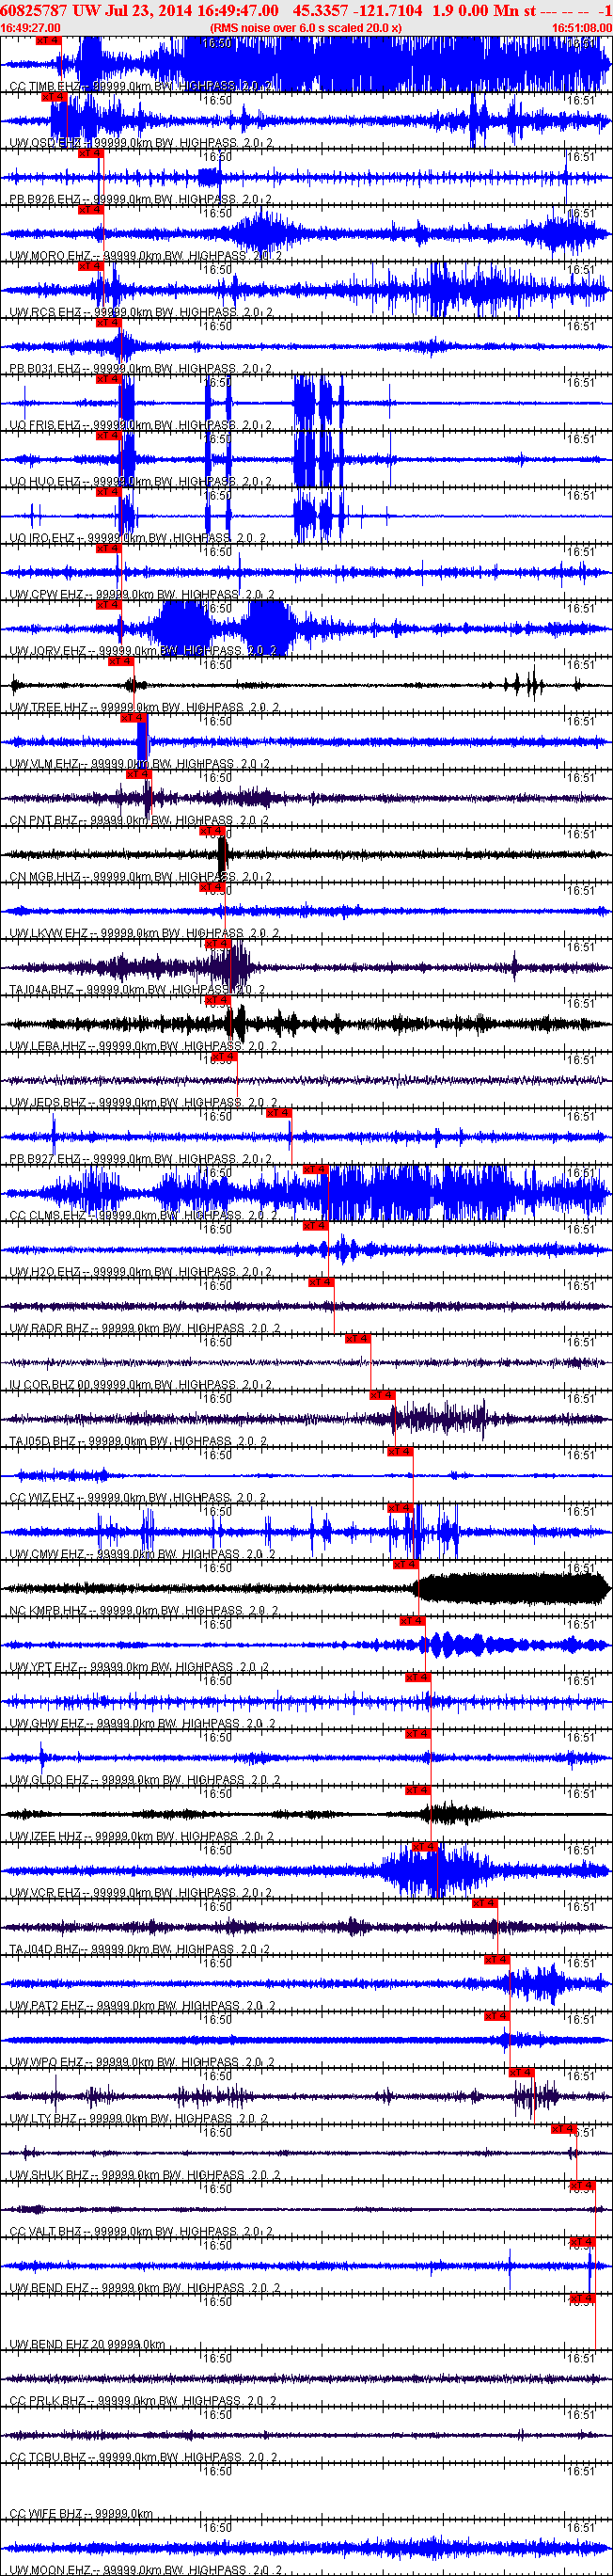This screenshot has height=2576, width=613.
Task: Select the TA.J04A.BHZ station label
Action: point(137,990)
